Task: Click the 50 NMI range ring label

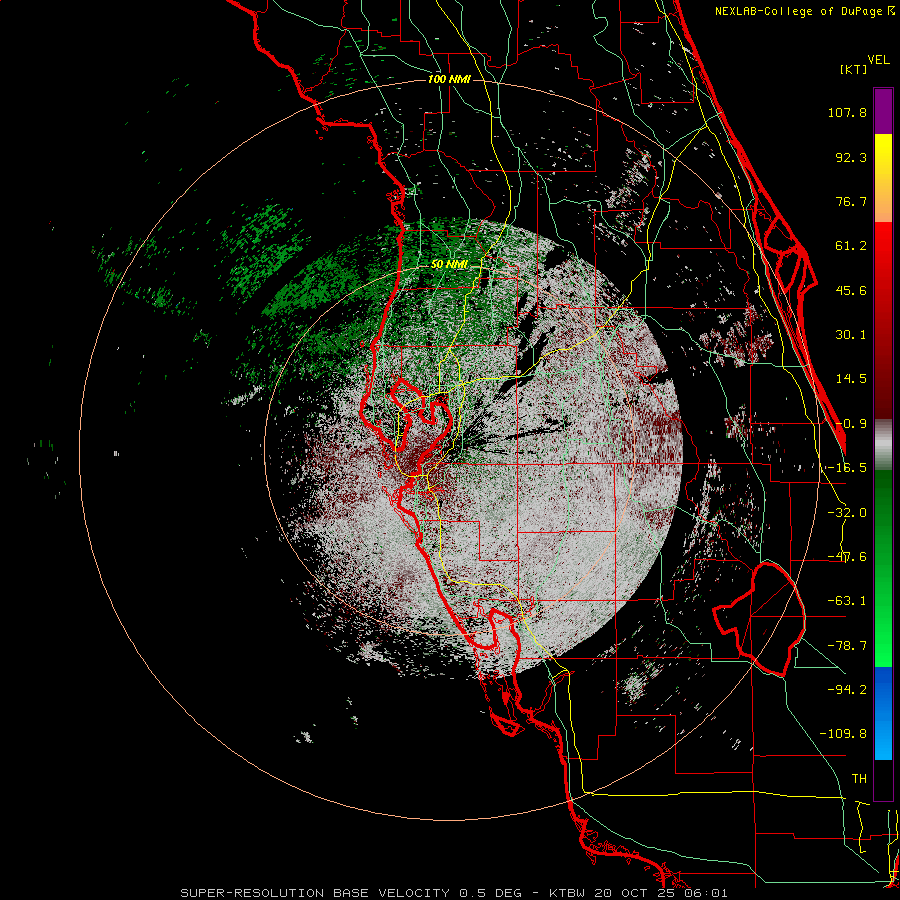Action: click(x=449, y=265)
